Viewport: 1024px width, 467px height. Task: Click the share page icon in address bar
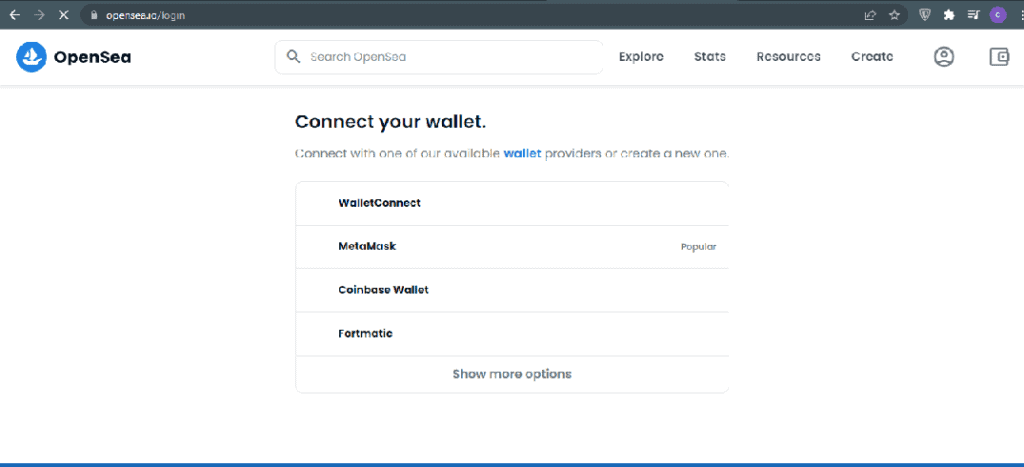pos(870,14)
